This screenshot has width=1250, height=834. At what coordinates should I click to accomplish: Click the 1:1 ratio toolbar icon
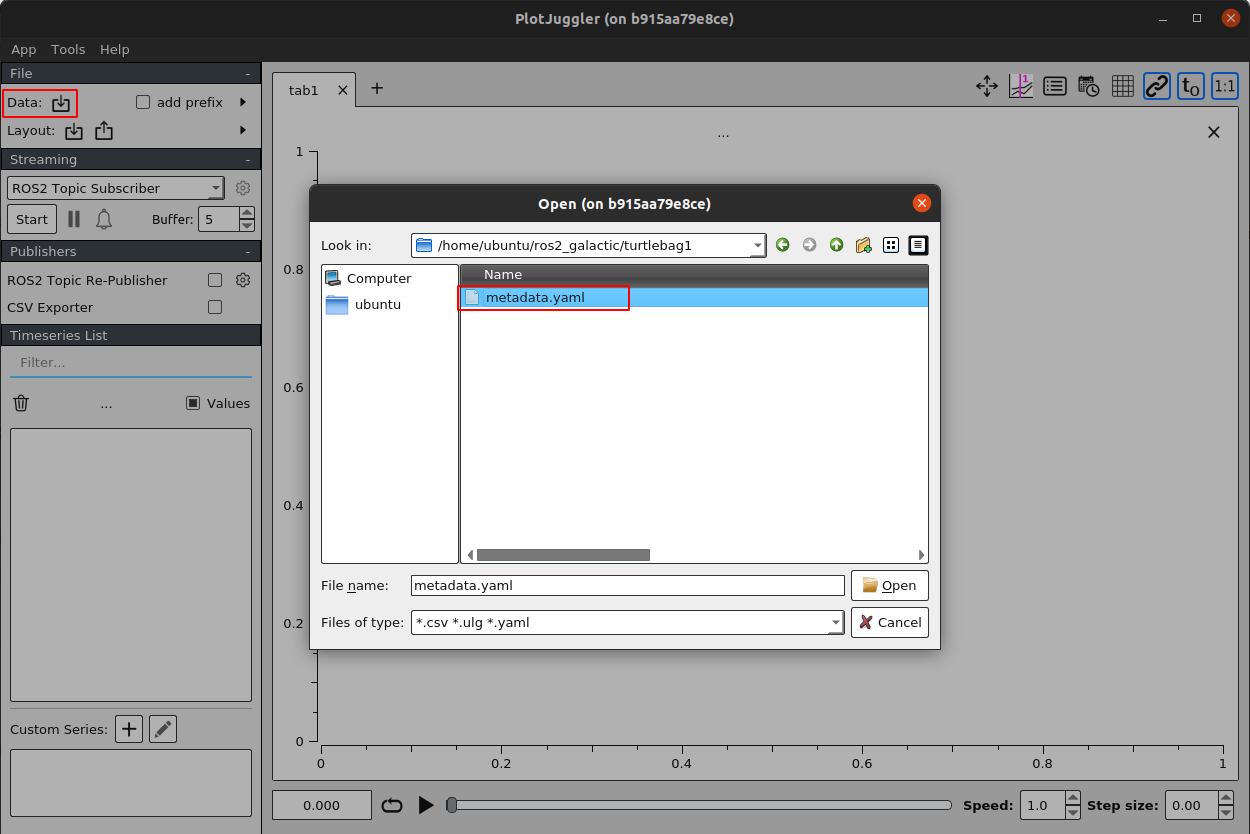1224,86
